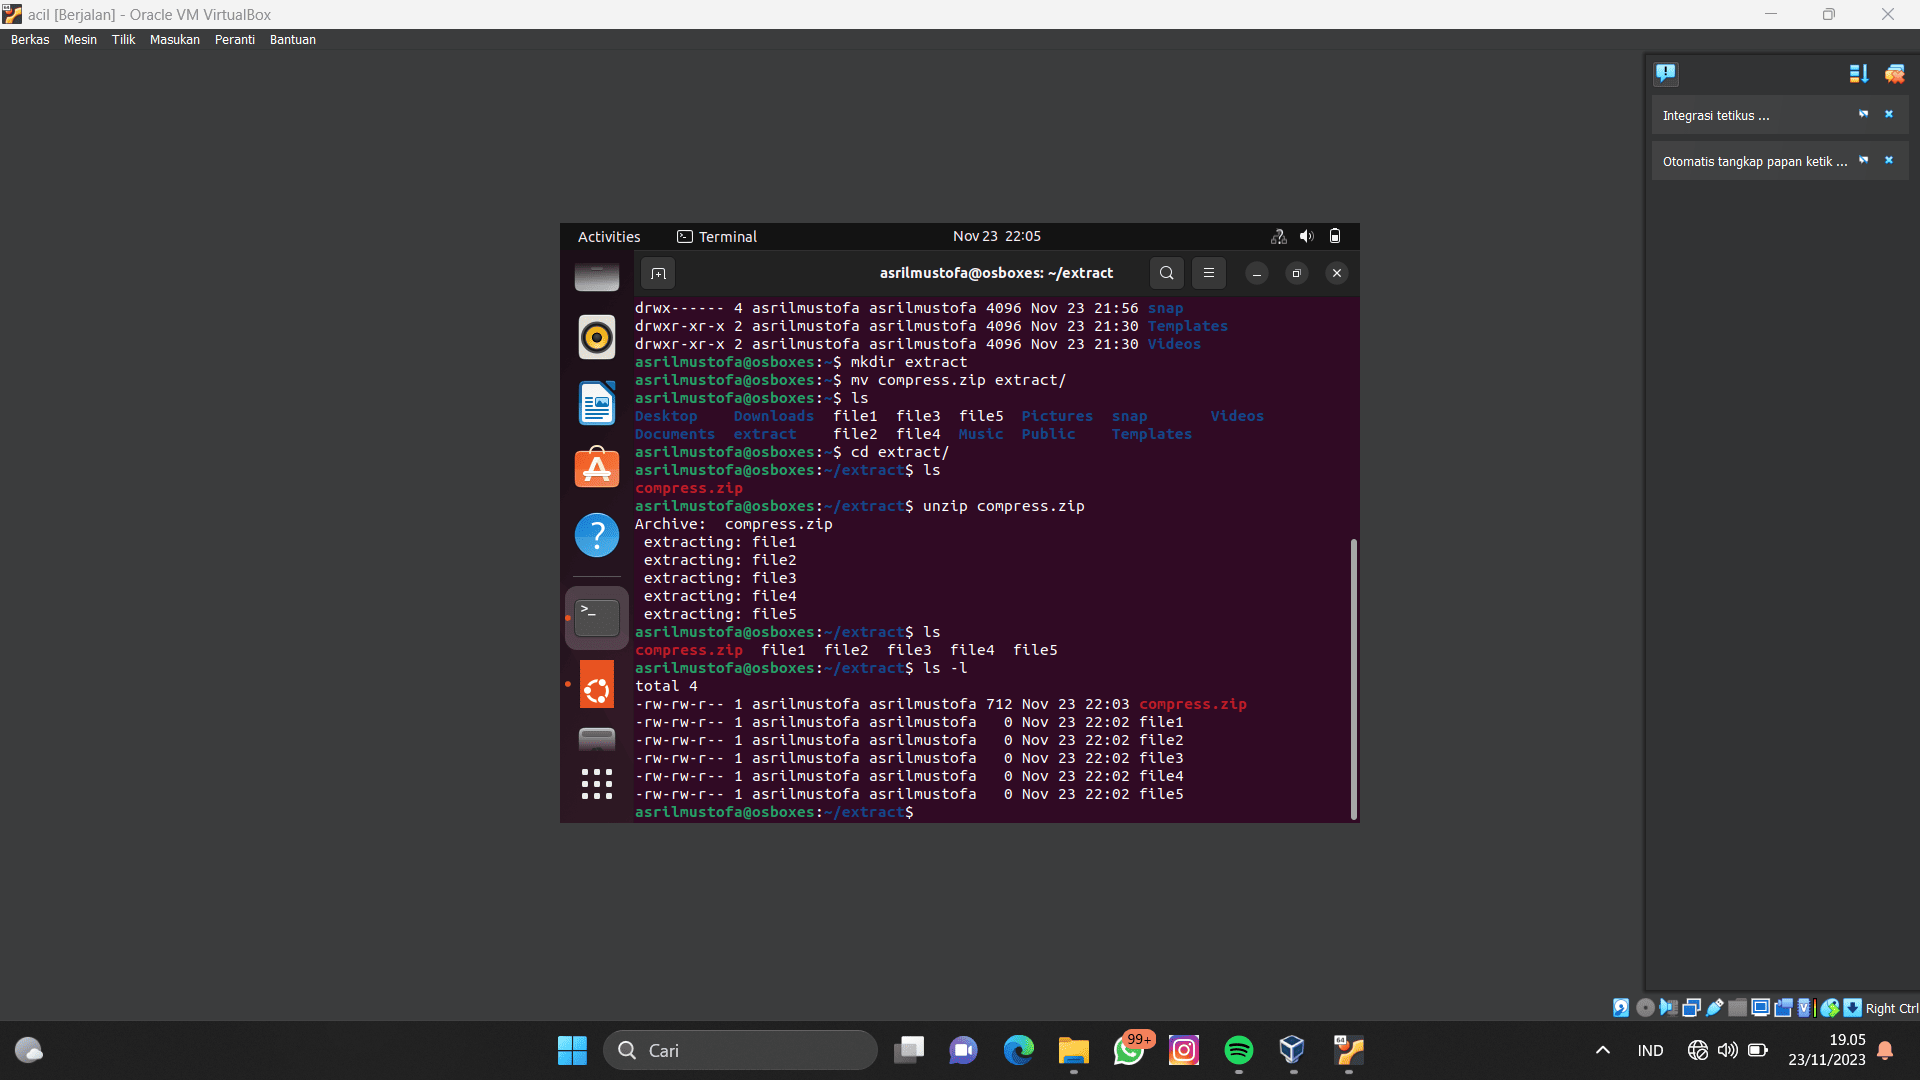Click the hard disk activity status icon
Viewport: 1920px width, 1080px height.
pos(1621,1008)
